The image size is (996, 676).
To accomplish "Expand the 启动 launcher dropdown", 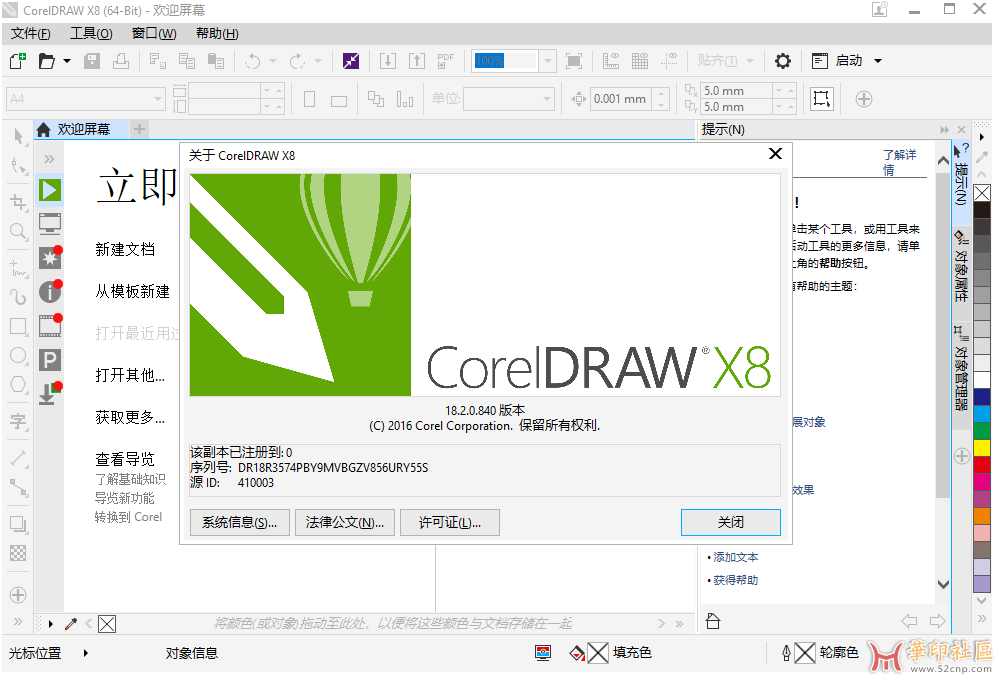I will tap(878, 61).
